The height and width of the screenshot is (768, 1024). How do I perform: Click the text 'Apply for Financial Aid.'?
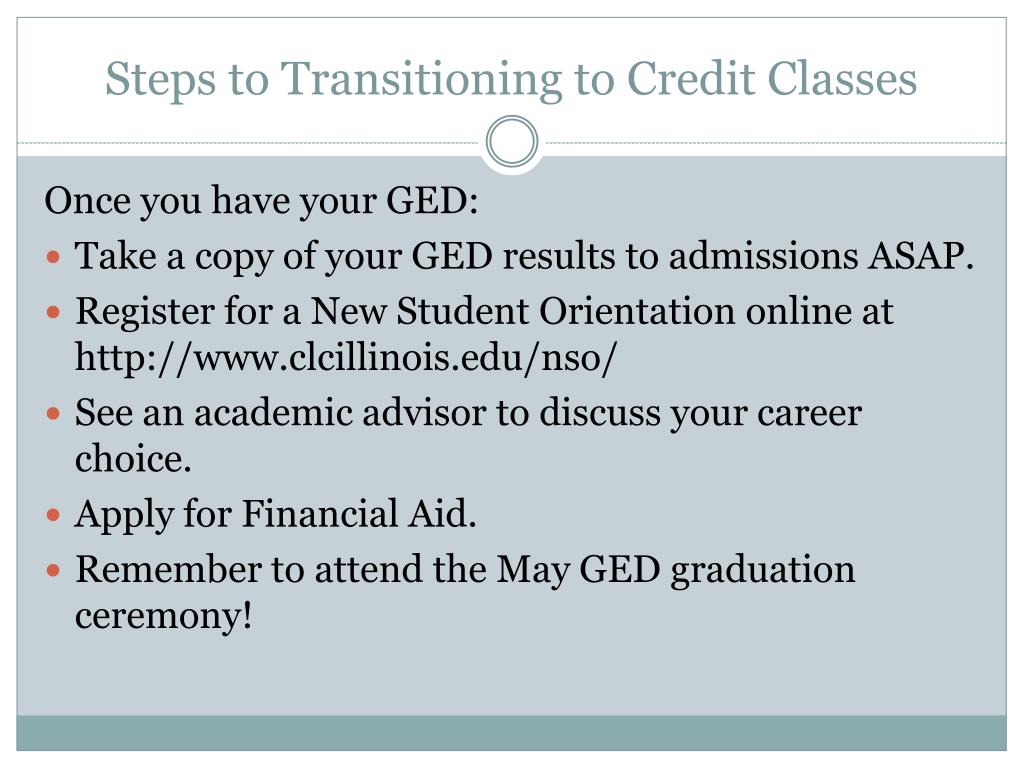point(276,515)
